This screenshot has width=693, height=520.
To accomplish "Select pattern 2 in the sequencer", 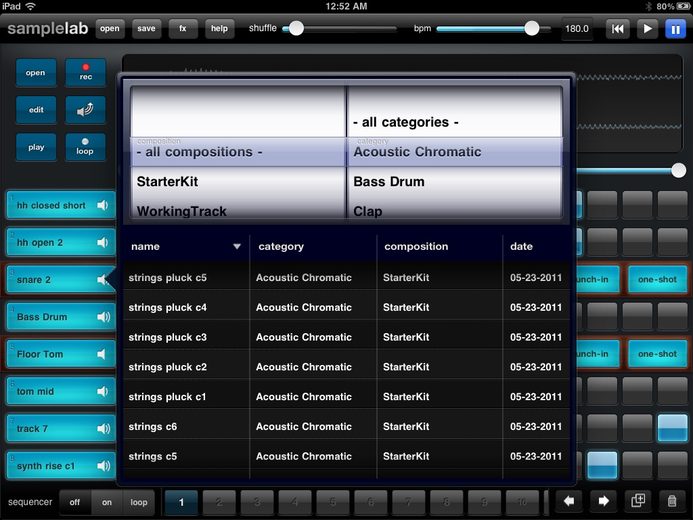I will pos(219,502).
